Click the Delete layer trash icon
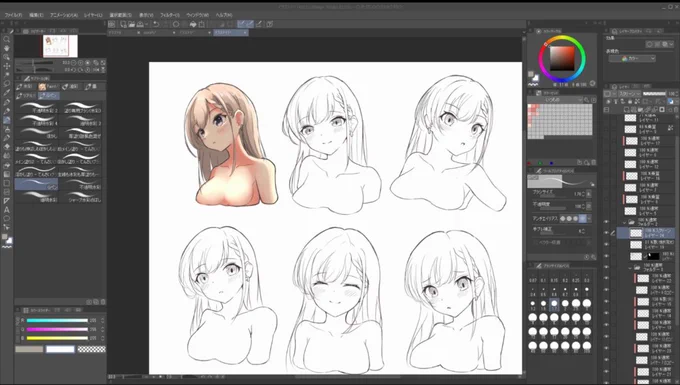This screenshot has width=680, height=385. tap(676, 109)
